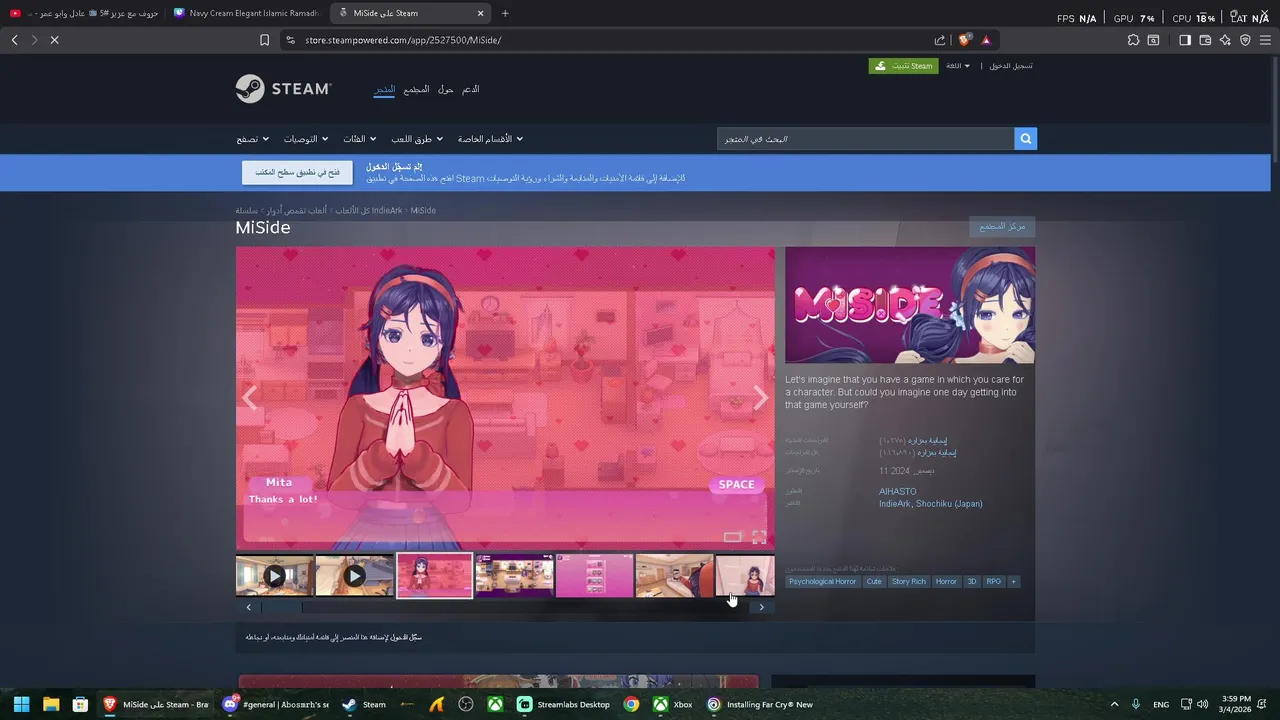Show previous screenshot with left arrow overlay
The image size is (1280, 720).
point(249,398)
